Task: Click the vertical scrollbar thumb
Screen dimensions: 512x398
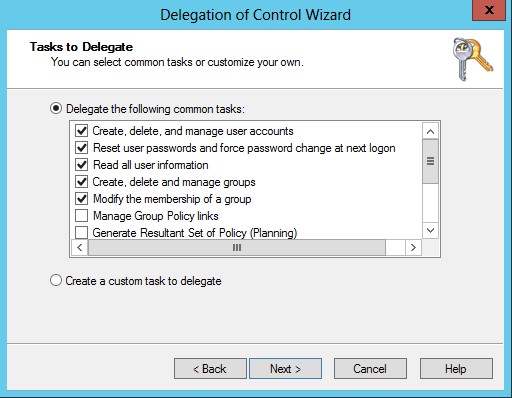Action: pyautogui.click(x=430, y=161)
